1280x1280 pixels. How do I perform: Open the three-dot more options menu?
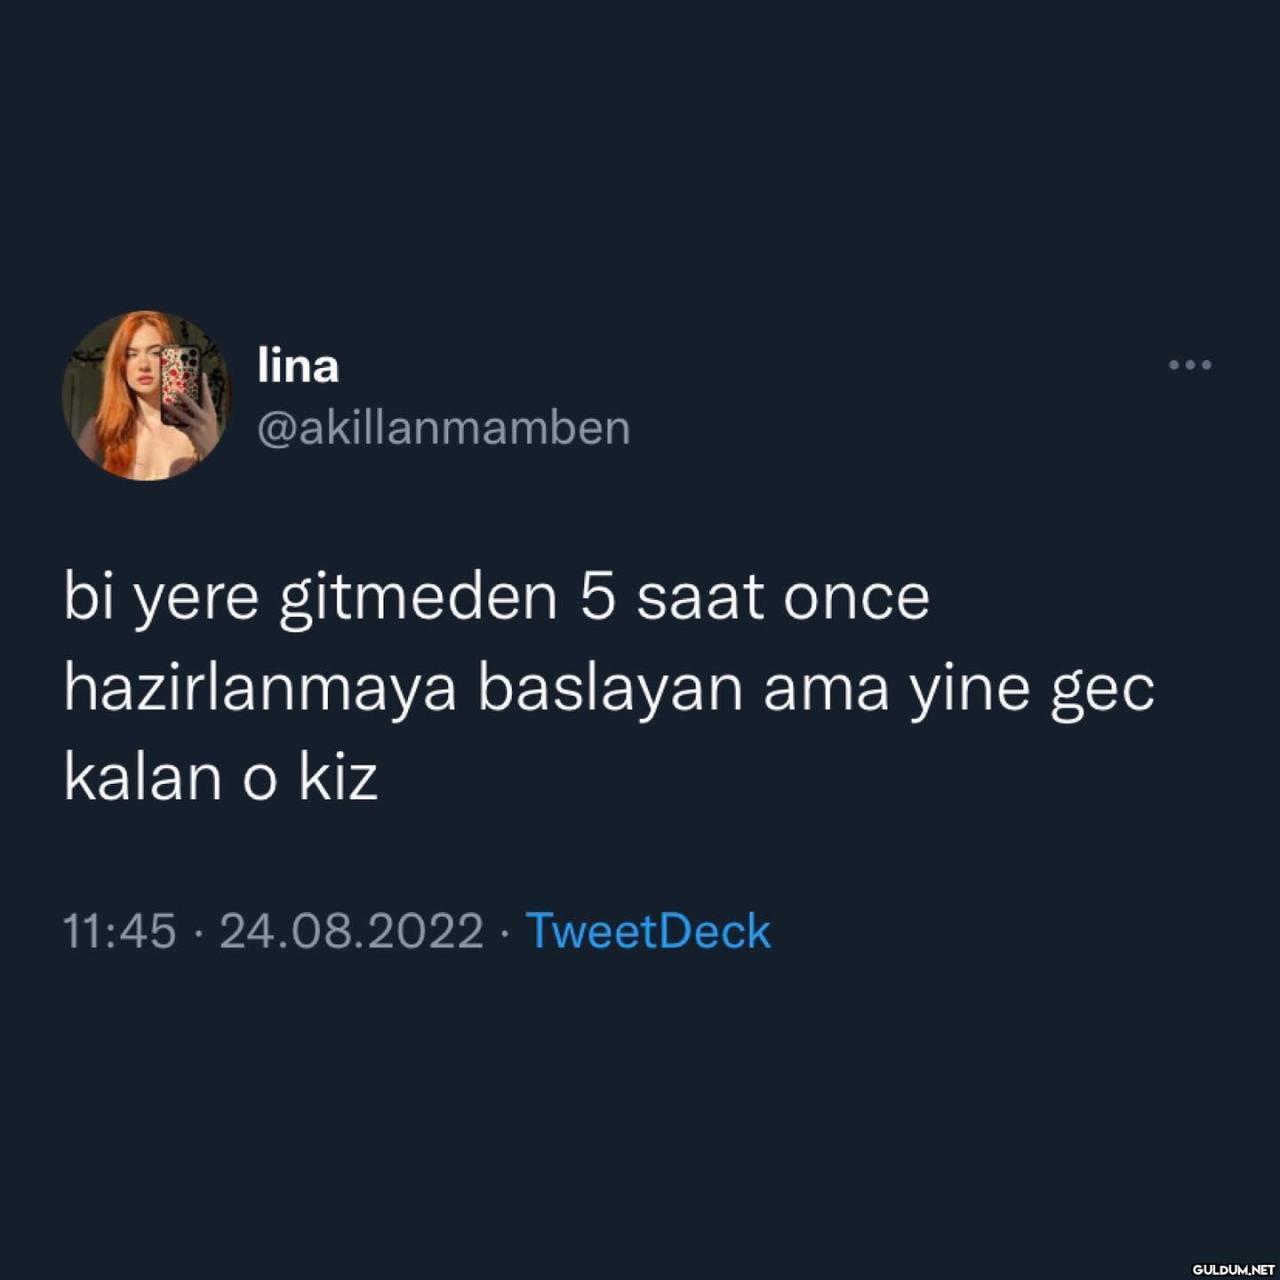click(1190, 365)
